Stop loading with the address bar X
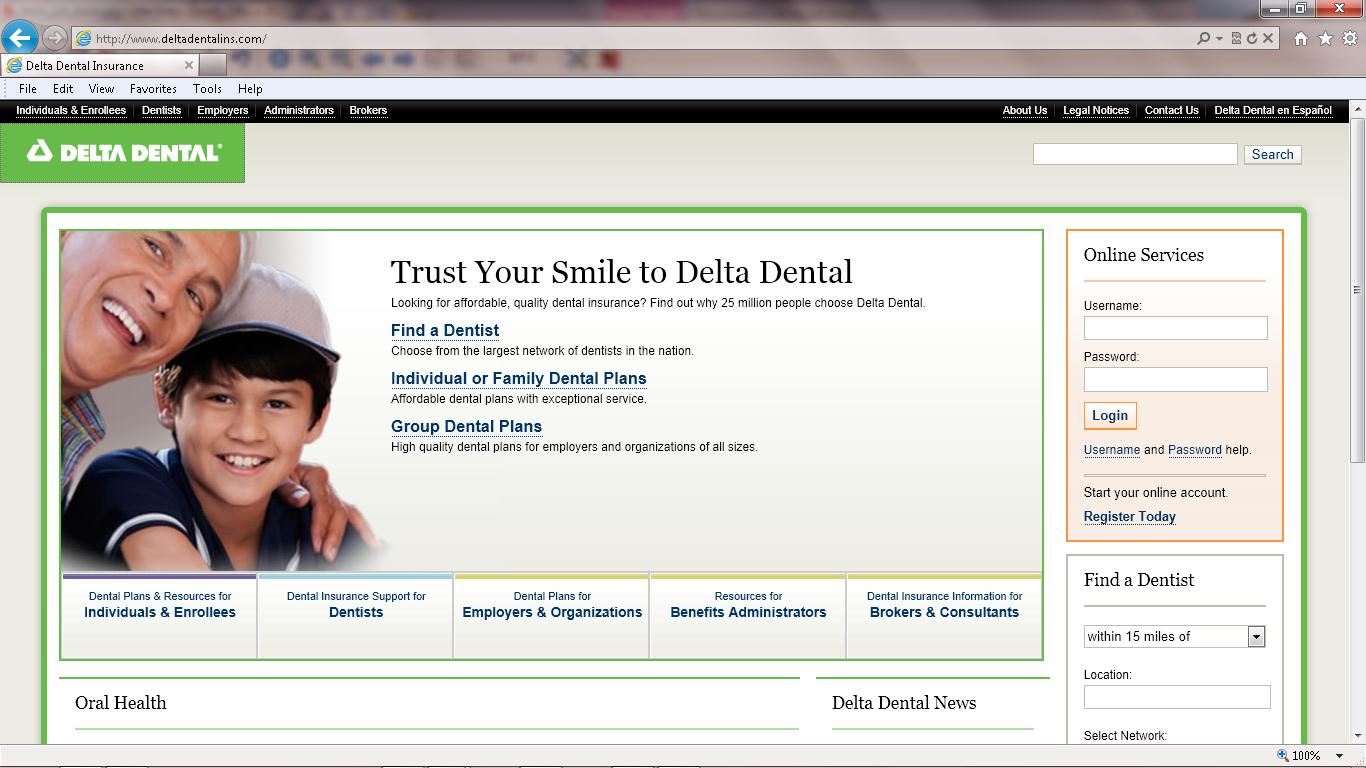 coord(1268,38)
